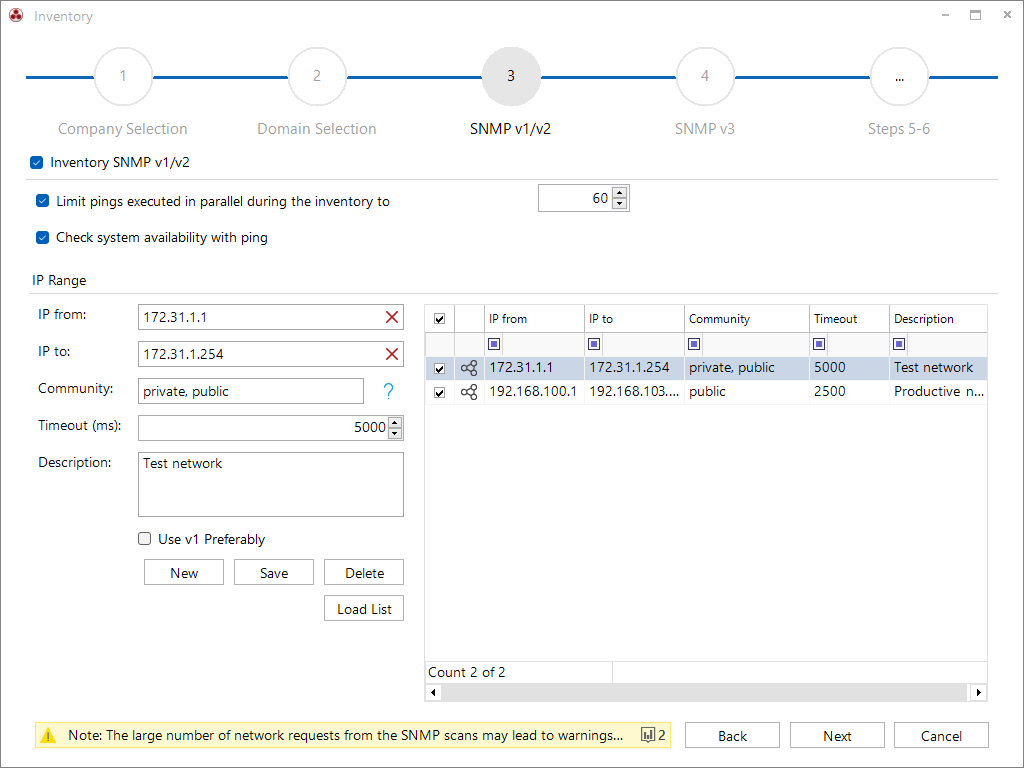The height and width of the screenshot is (768, 1024).
Task: Select timeout cell showing 2500
Action: click(849, 392)
